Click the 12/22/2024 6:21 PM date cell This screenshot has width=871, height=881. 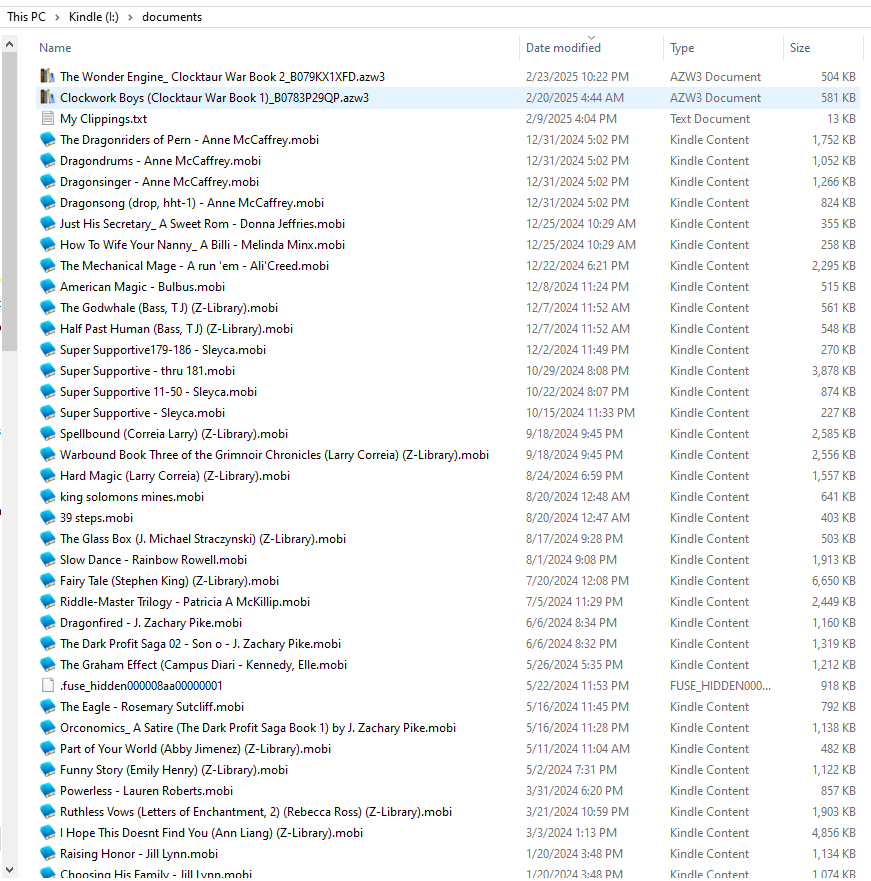[577, 266]
